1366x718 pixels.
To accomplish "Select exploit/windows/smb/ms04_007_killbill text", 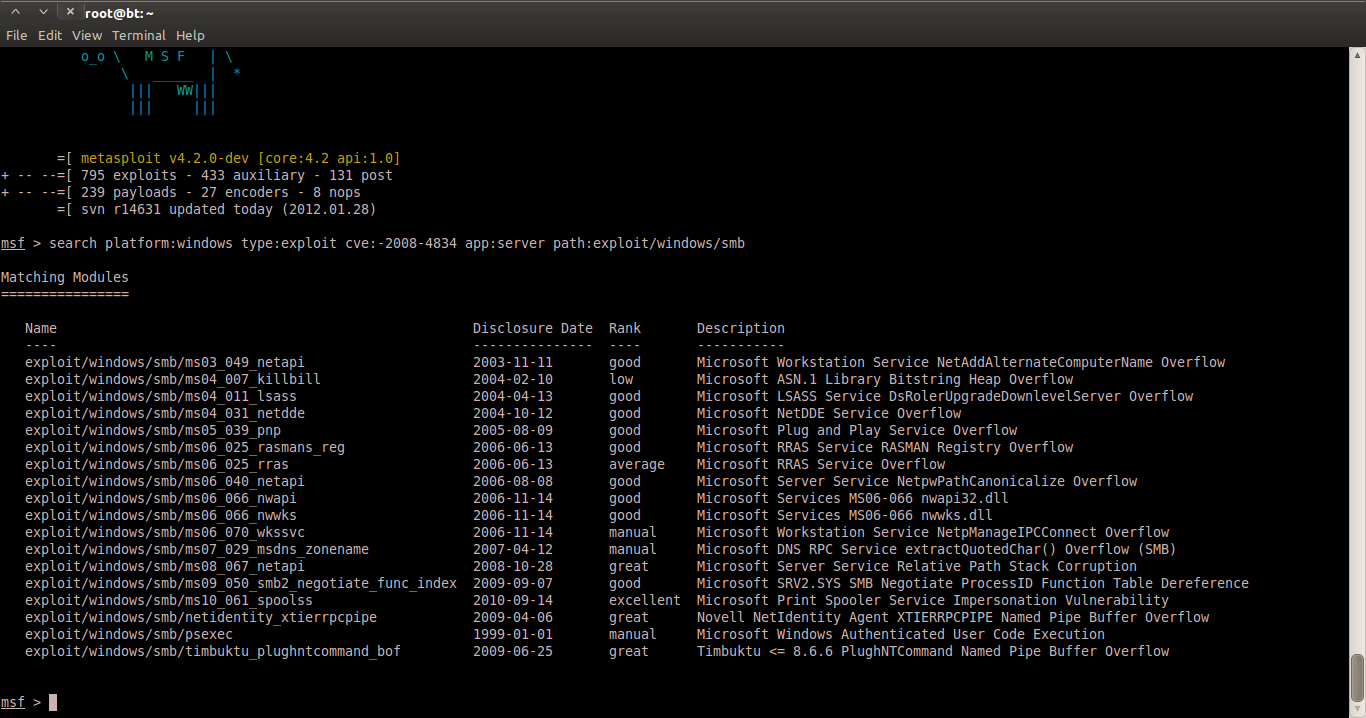I will tap(173, 379).
